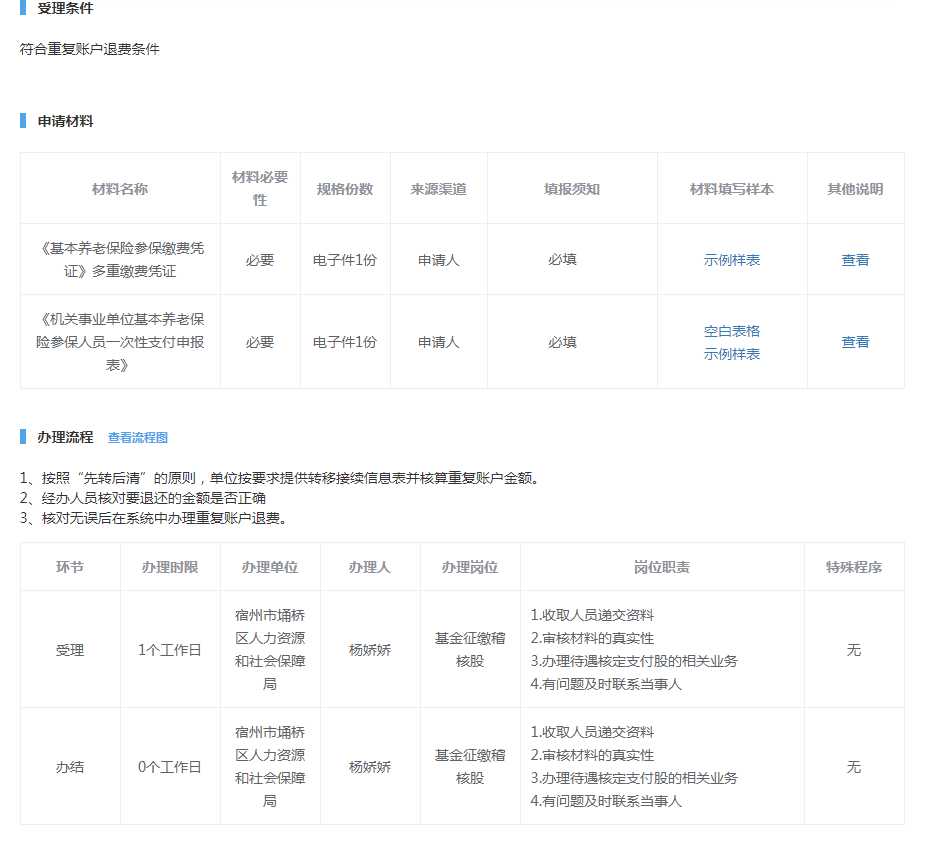Viewport: 940px width, 847px height.
Task: Open 示例样表 below the 空白表格 link
Action: (731, 354)
